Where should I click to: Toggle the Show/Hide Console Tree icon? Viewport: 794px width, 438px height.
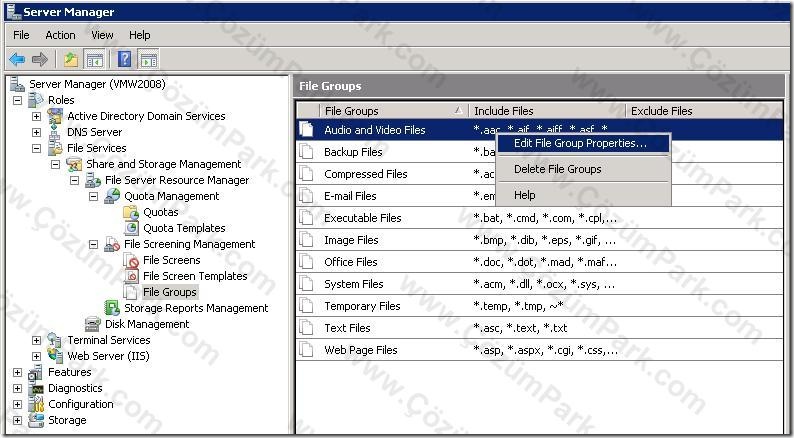click(x=94, y=60)
